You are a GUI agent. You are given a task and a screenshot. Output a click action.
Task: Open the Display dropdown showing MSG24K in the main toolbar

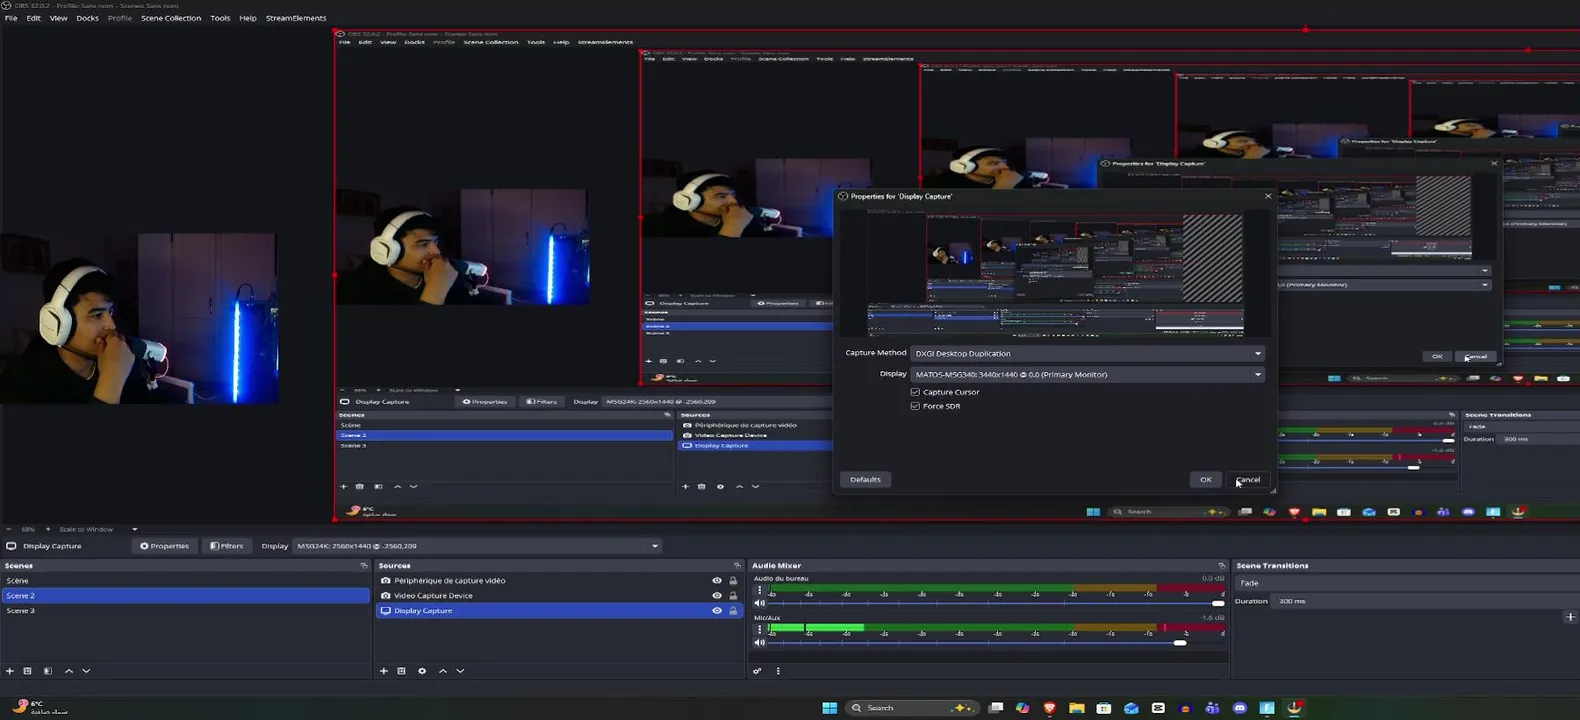tap(477, 546)
